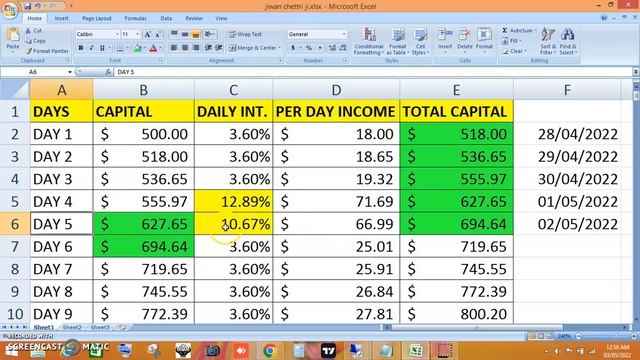The height and width of the screenshot is (360, 640).
Task: Open the underline style dropdown arrow
Action: click(109, 48)
